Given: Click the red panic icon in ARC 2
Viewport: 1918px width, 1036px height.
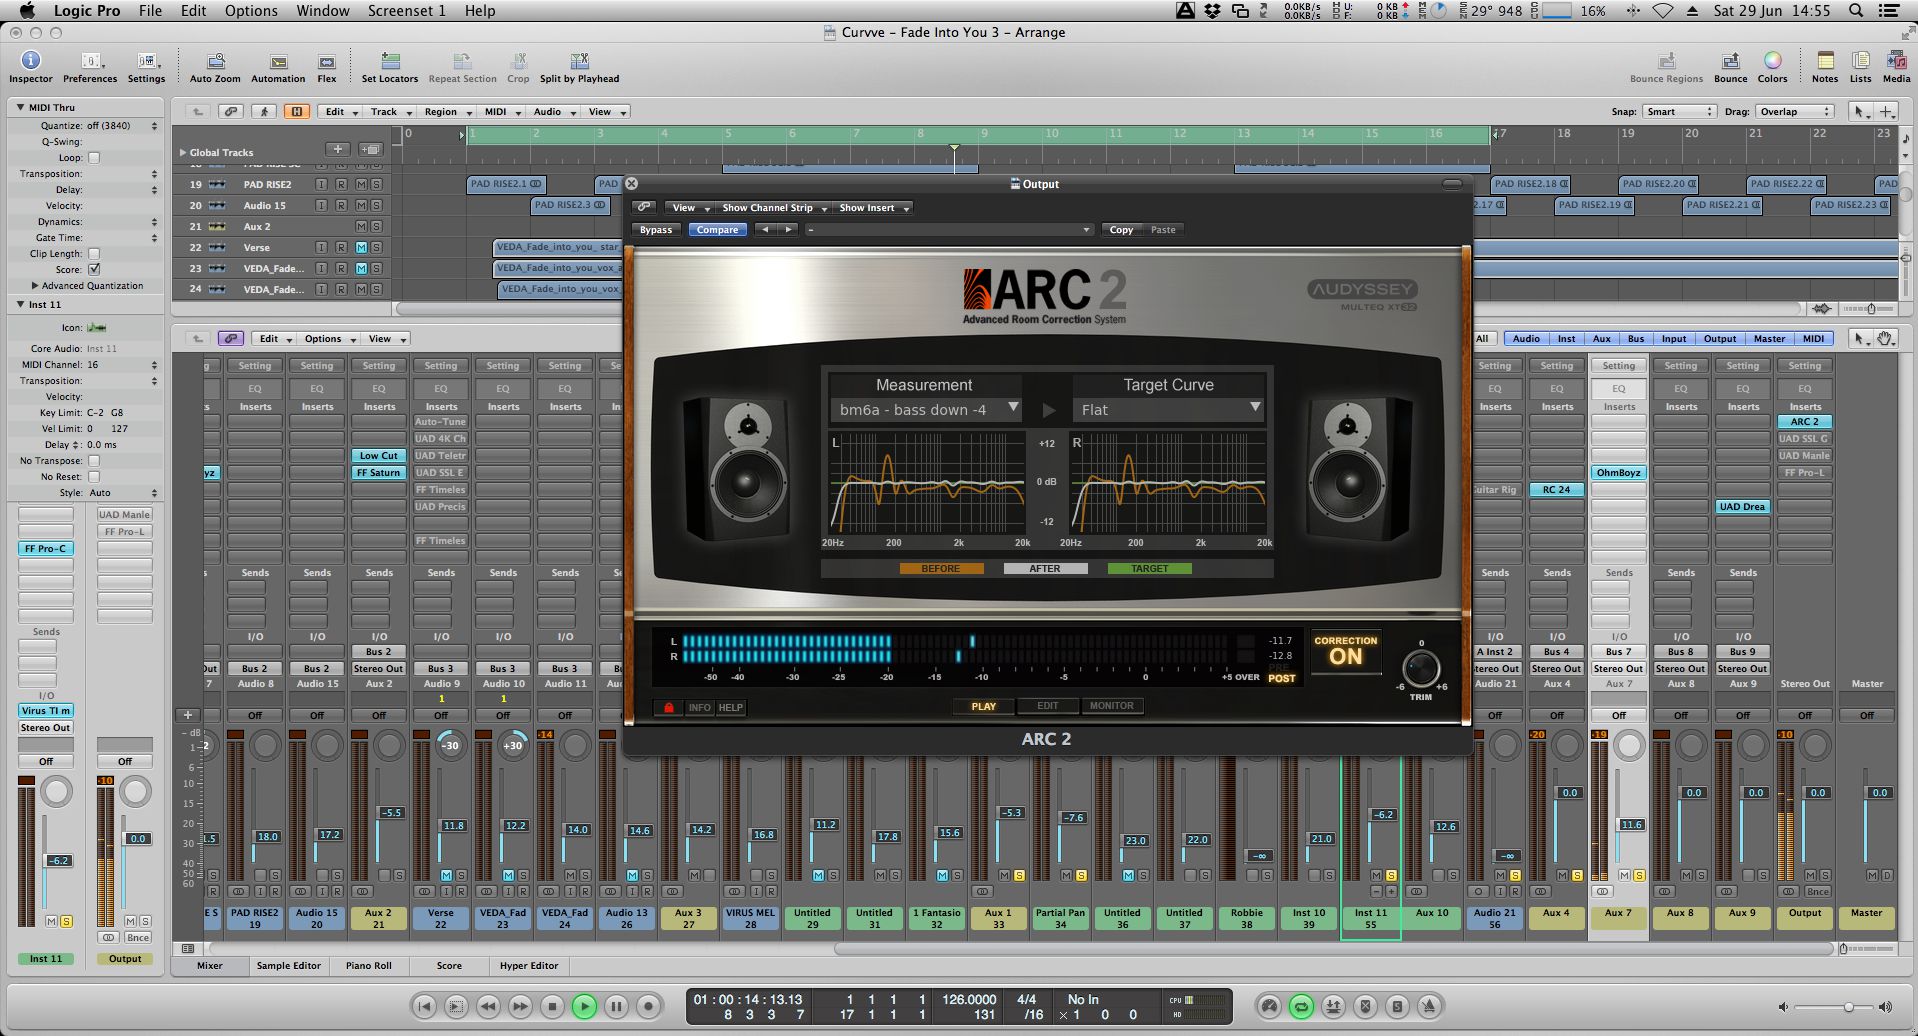Looking at the screenshot, I should [668, 707].
